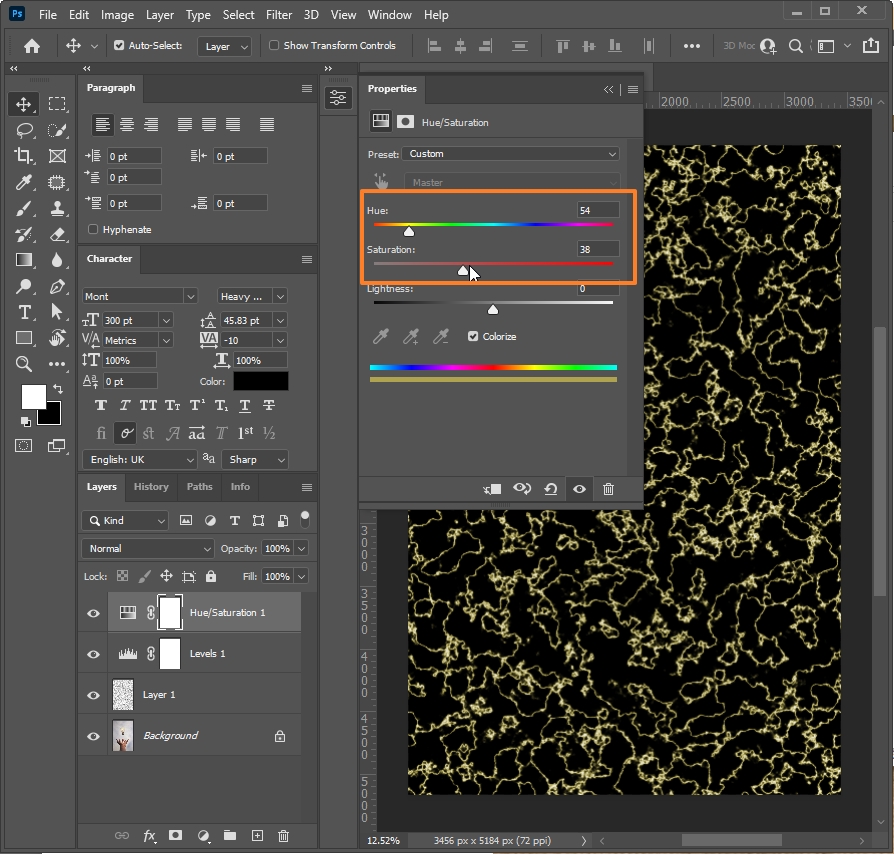Uncheck the Colorize checkbox
Image resolution: width=894 pixels, height=854 pixels.
coord(473,337)
